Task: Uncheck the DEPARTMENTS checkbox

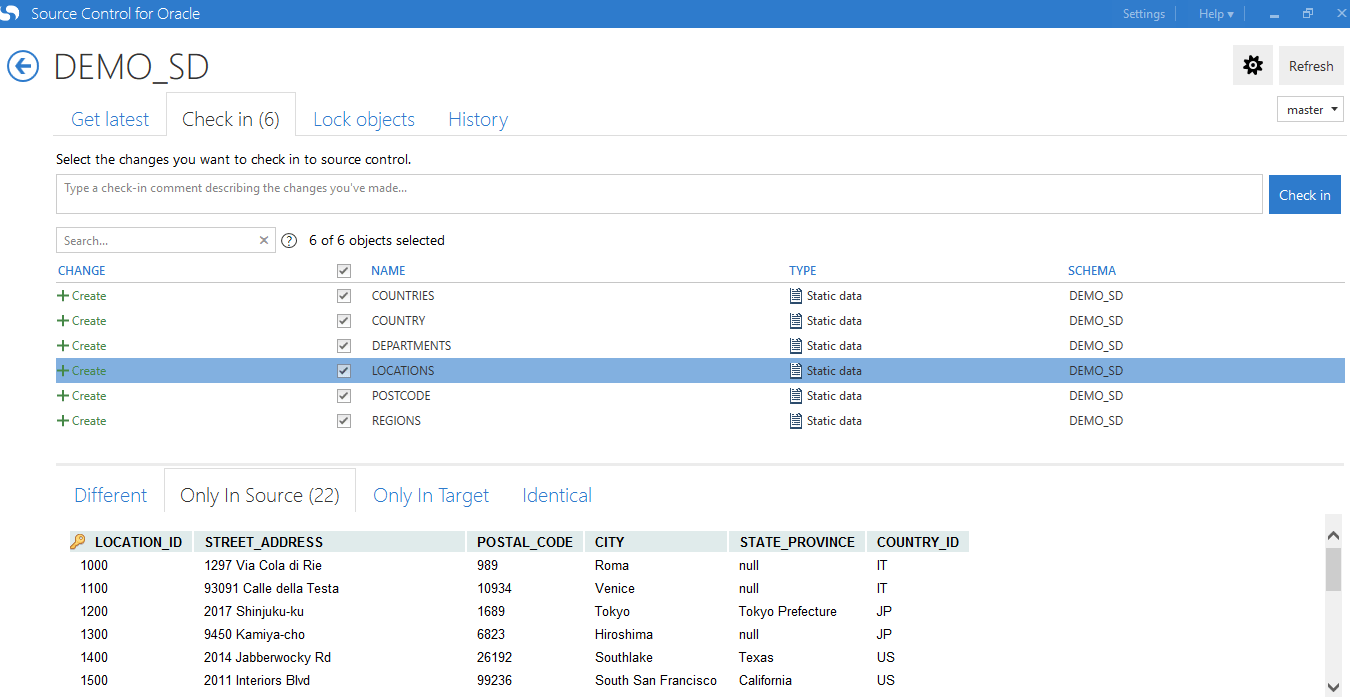Action: tap(344, 346)
